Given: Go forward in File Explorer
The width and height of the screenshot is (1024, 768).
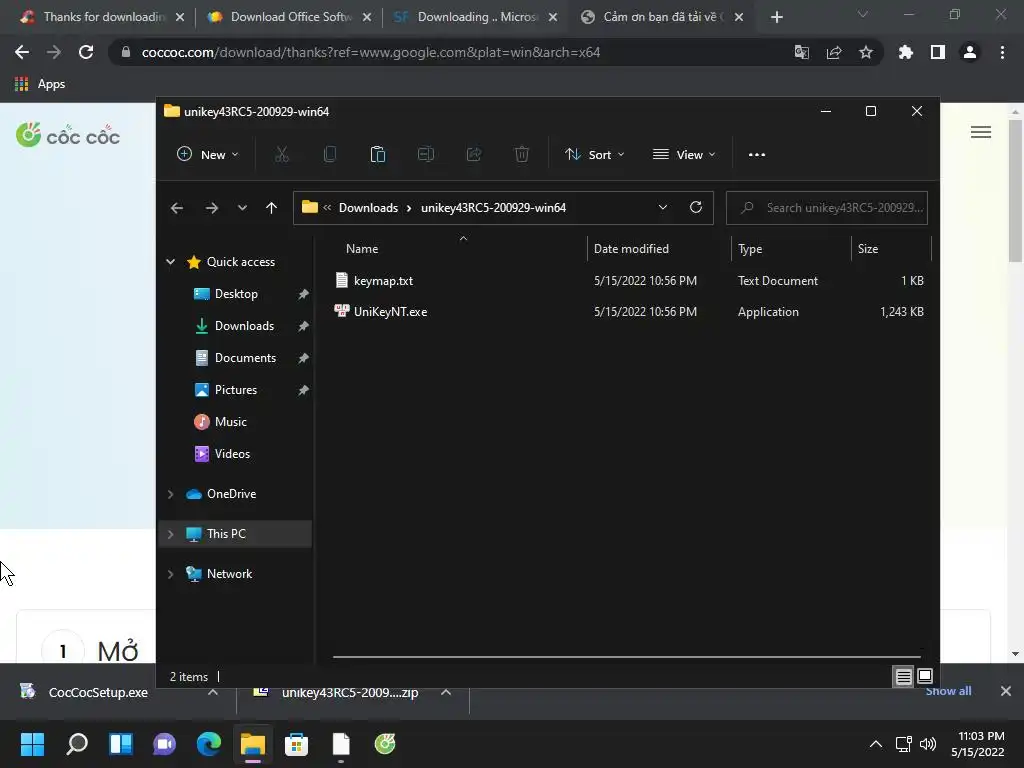Looking at the screenshot, I should click(212, 208).
